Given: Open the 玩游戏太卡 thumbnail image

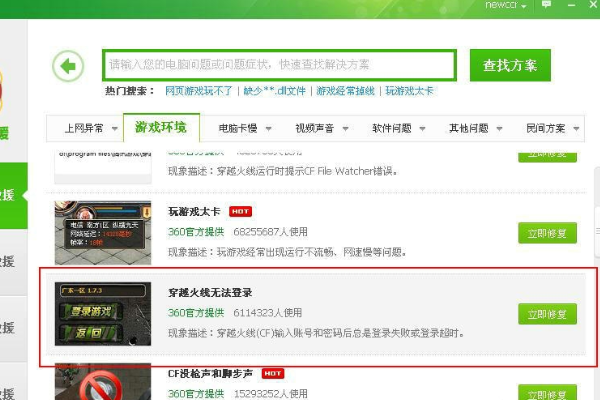Looking at the screenshot, I should point(103,233).
